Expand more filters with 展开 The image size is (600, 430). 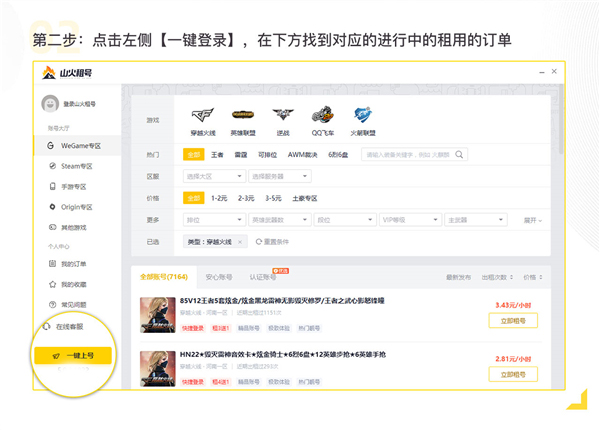[532, 220]
